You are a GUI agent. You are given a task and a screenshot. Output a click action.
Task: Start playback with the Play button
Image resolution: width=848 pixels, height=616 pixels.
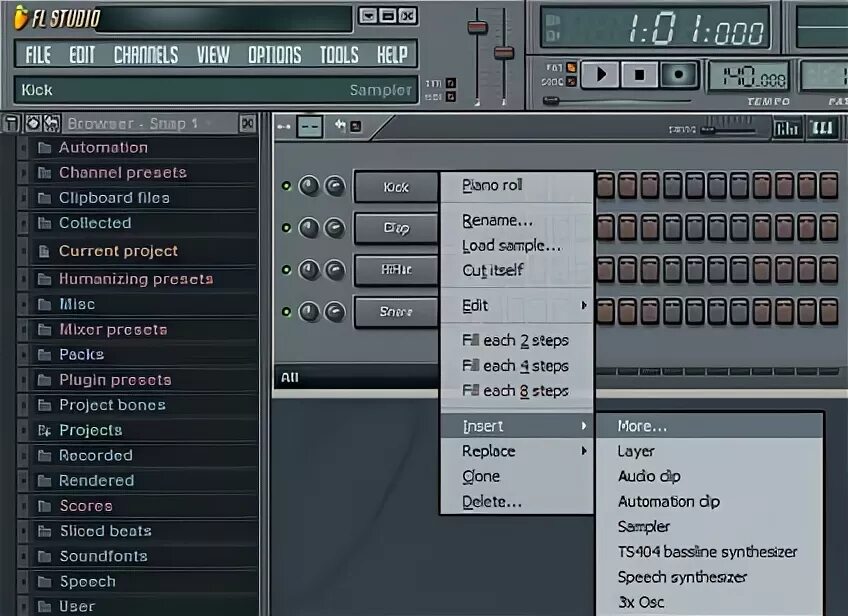point(601,74)
